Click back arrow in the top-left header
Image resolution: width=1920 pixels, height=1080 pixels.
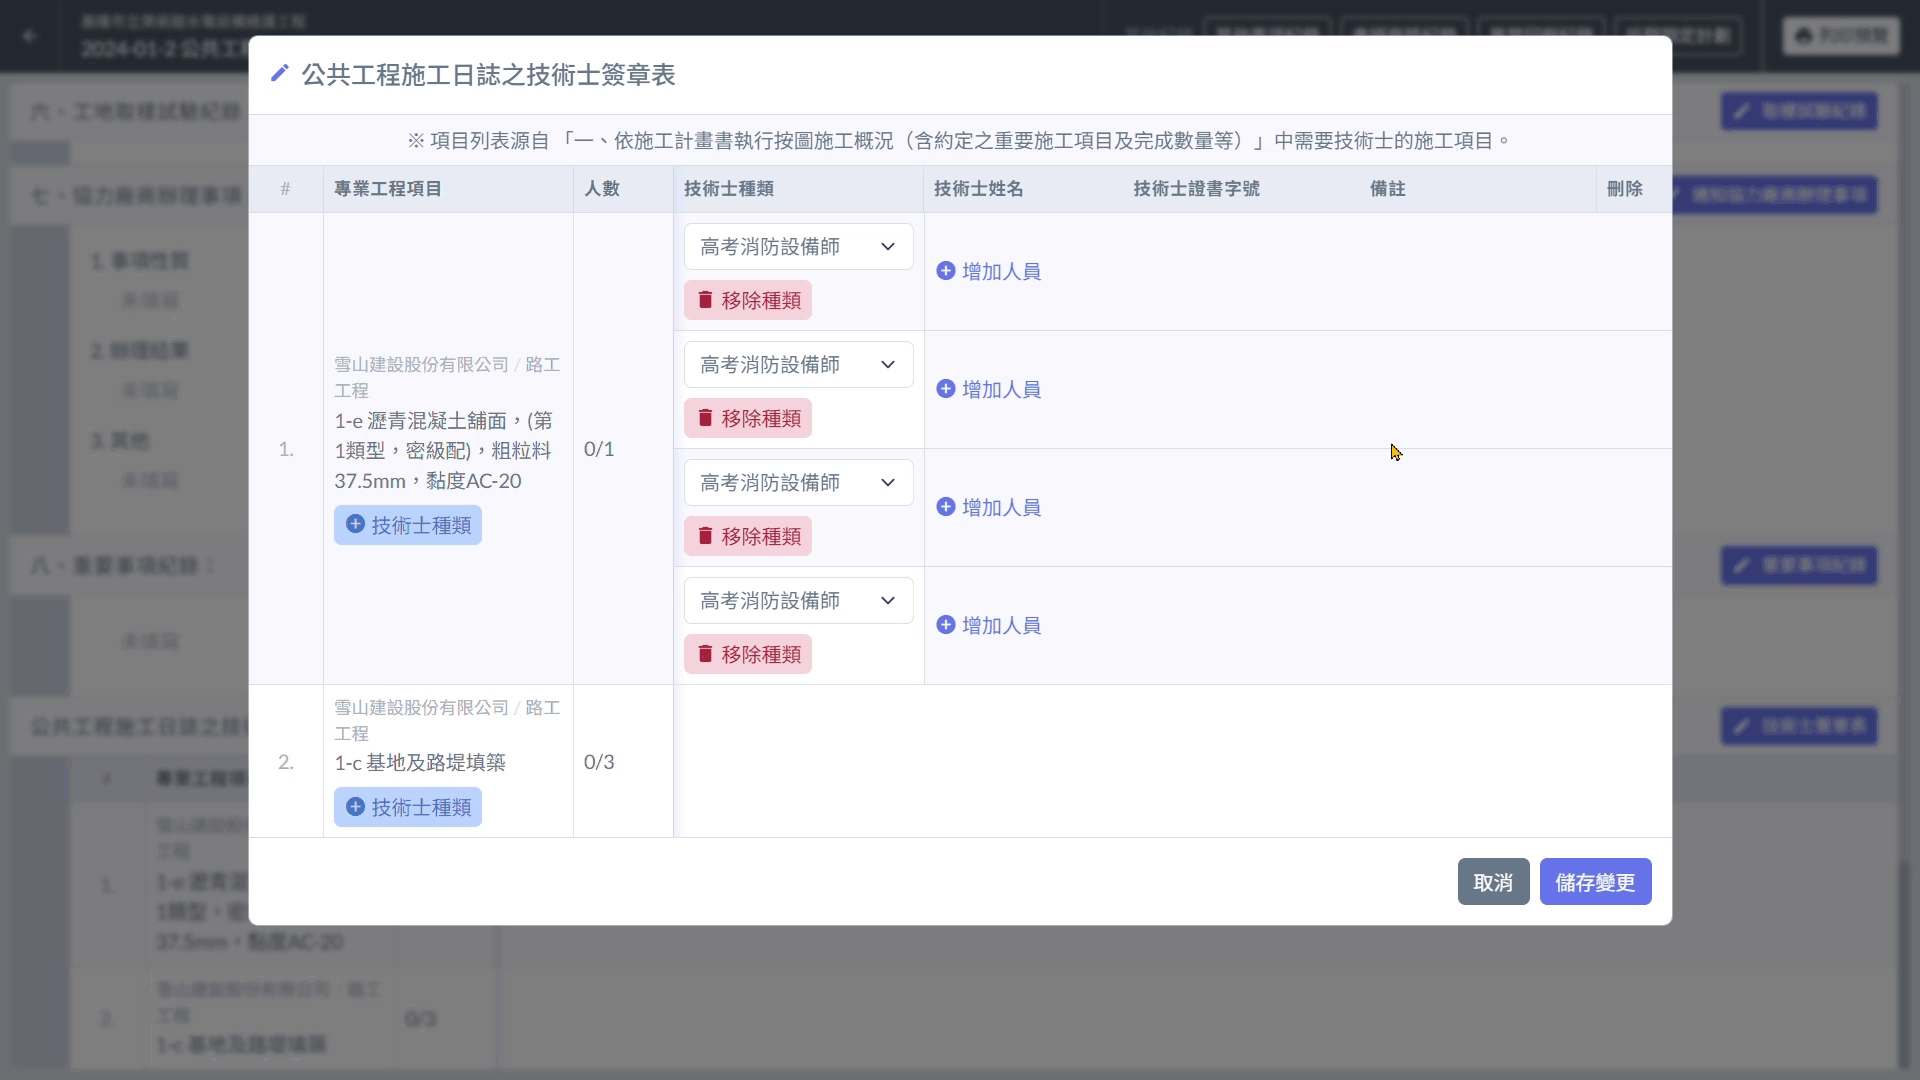29,36
